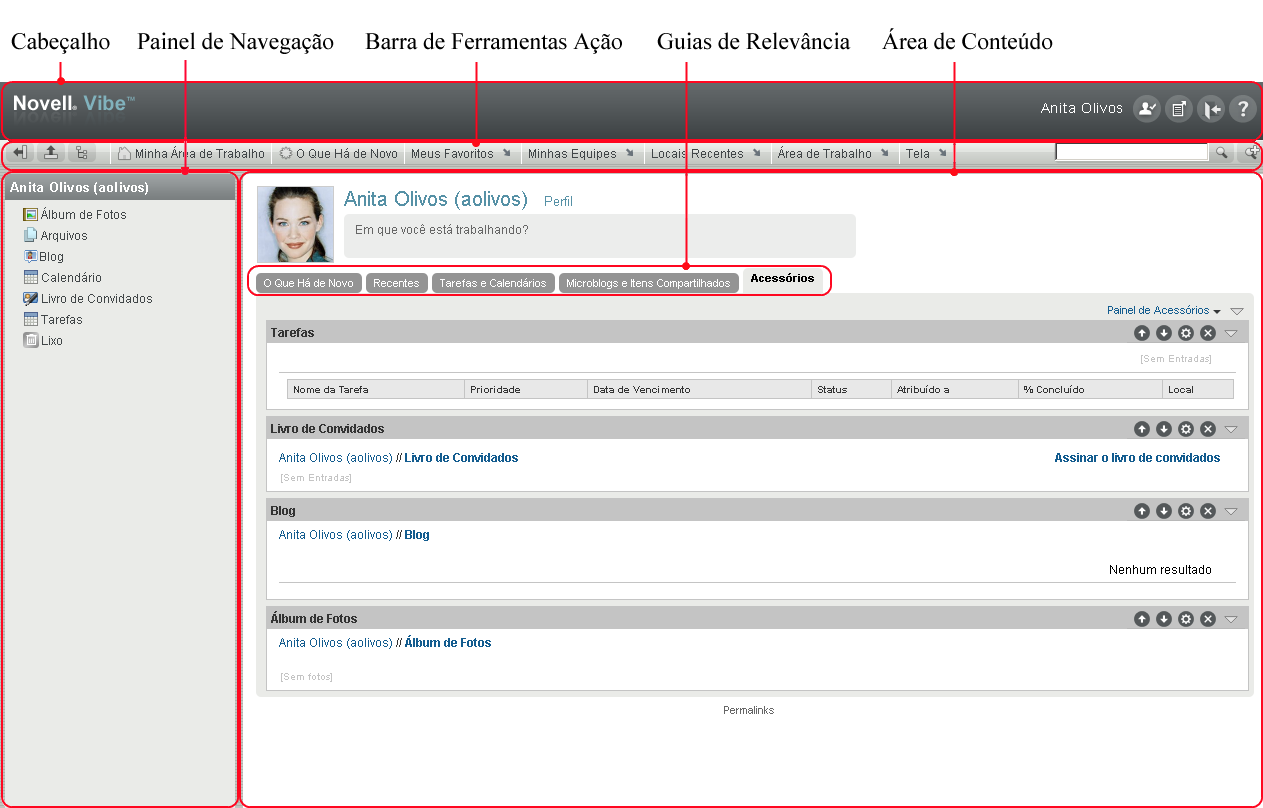This screenshot has height=808, width=1263.
Task: Open the Tela dropdown menu
Action: coord(926,154)
